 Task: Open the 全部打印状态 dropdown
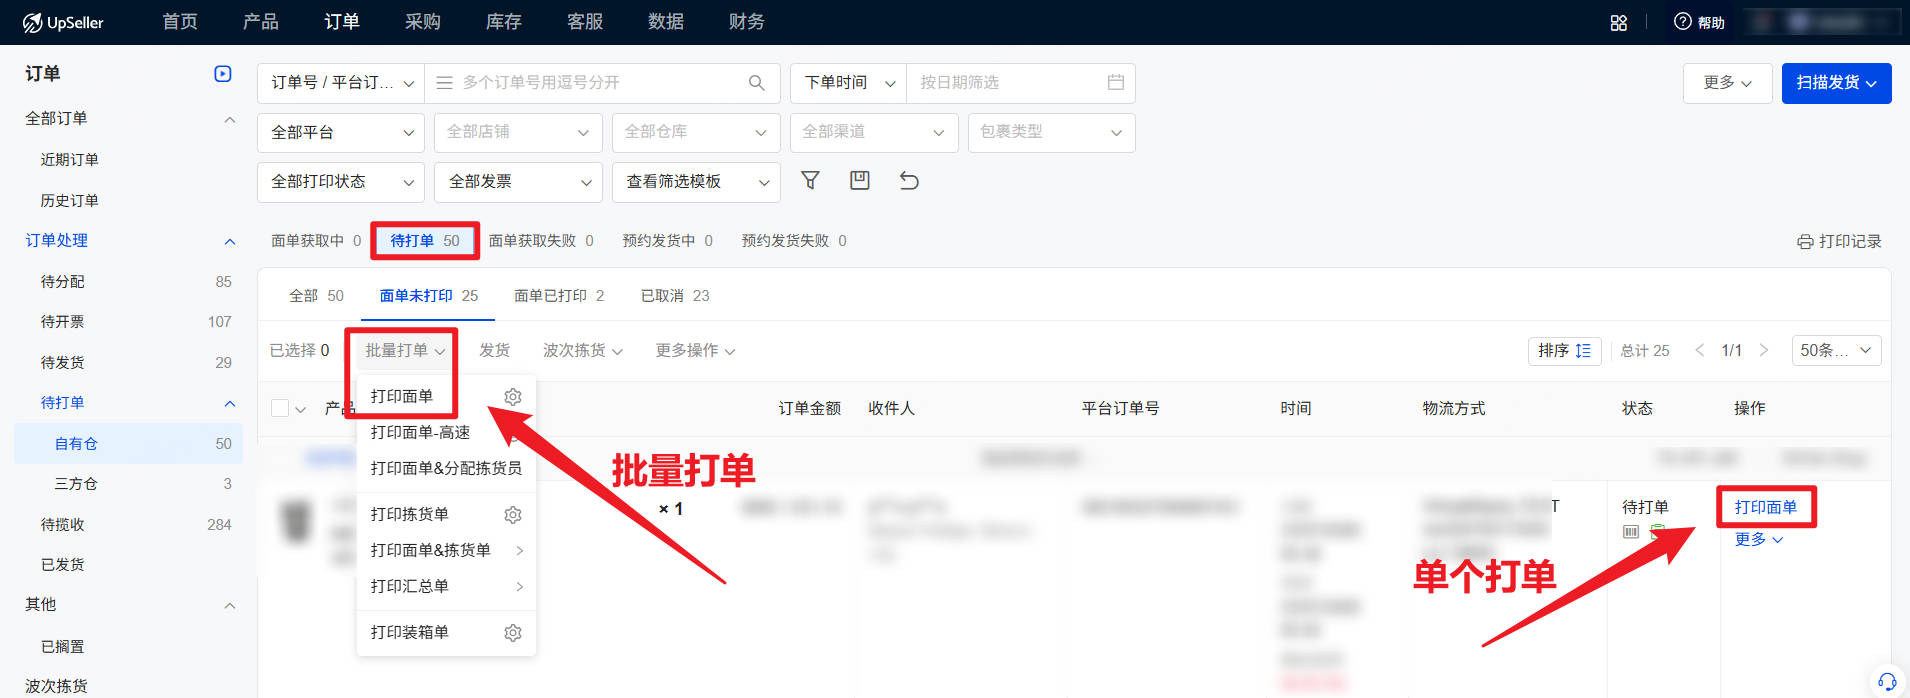[x=341, y=182]
